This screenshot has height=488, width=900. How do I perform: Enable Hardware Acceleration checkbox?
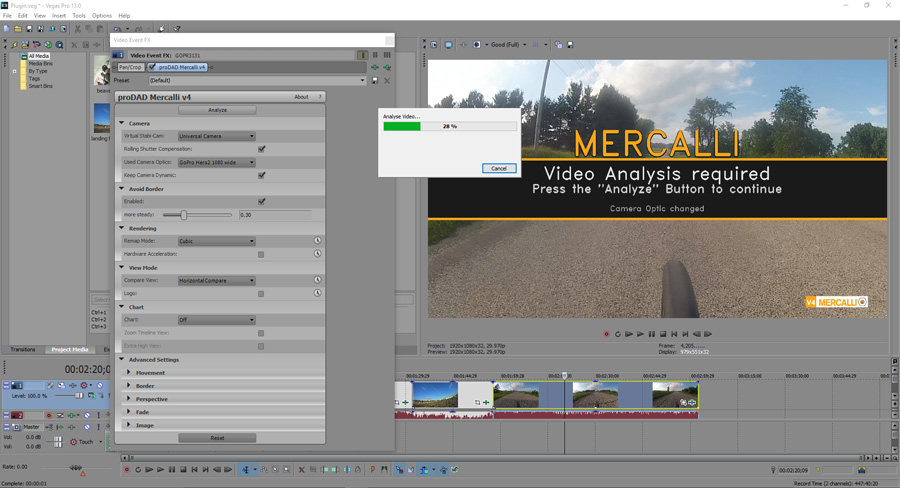[261, 254]
